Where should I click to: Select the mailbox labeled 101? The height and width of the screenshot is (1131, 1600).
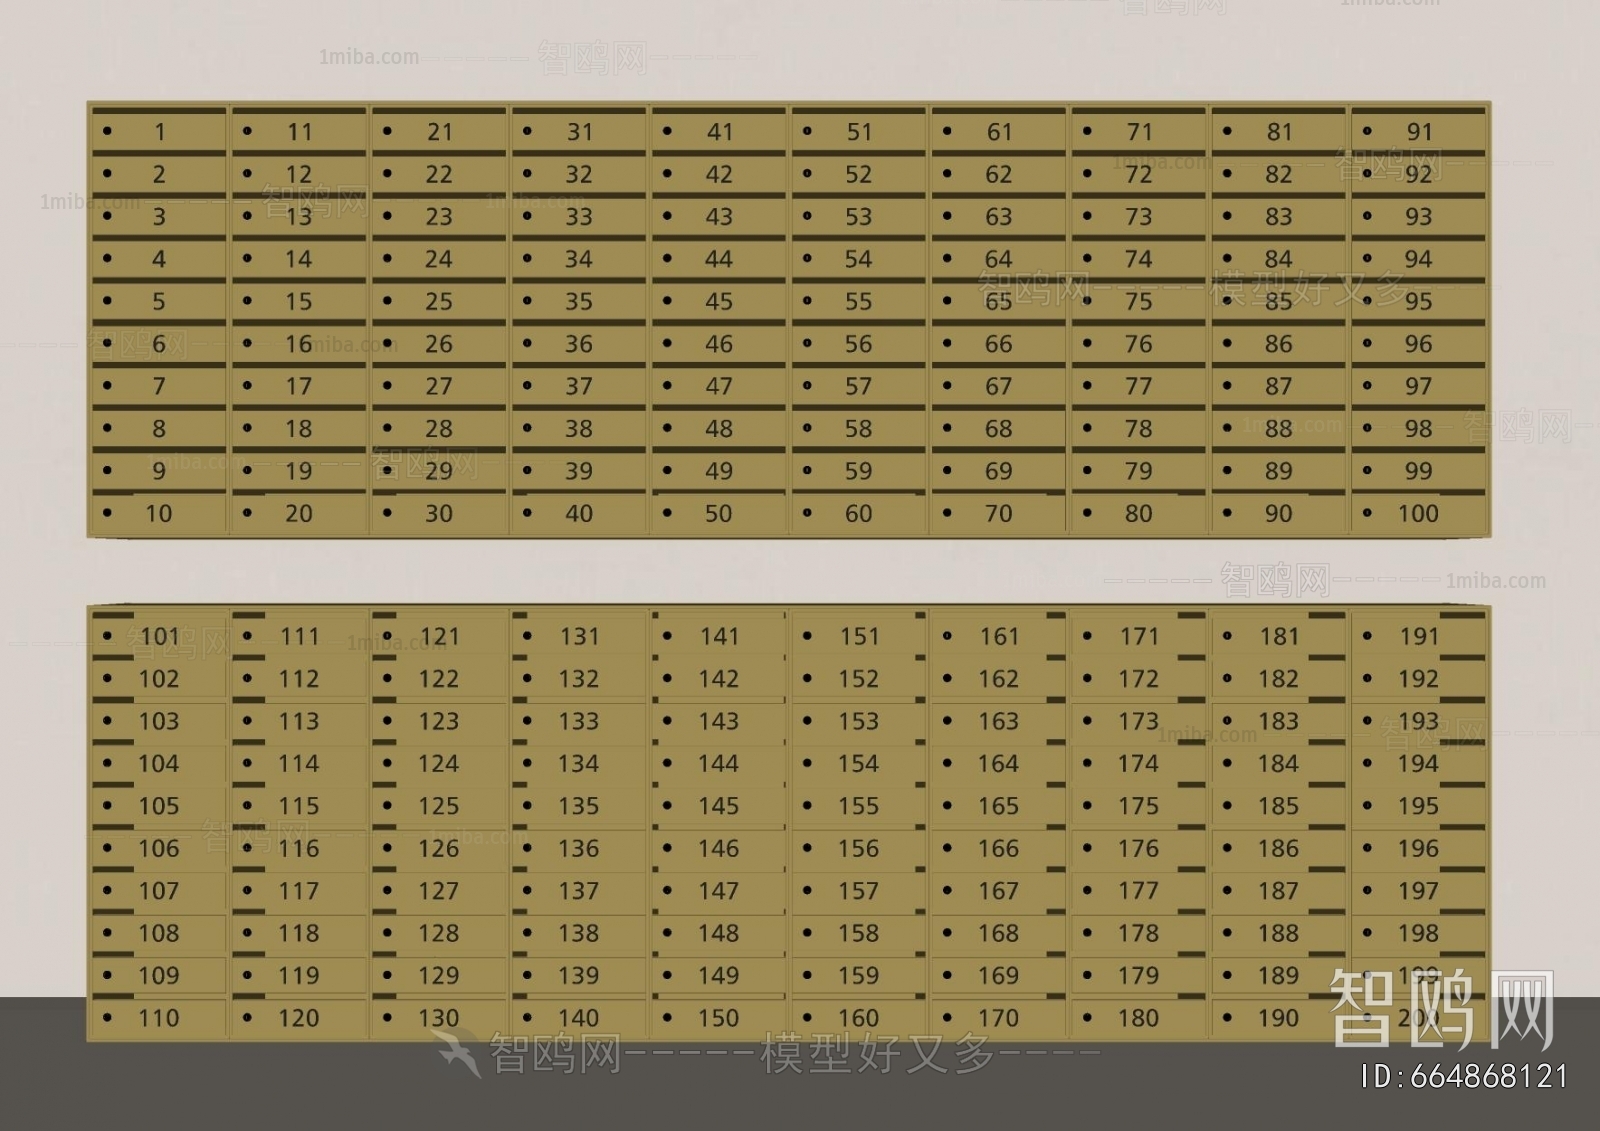tap(159, 637)
